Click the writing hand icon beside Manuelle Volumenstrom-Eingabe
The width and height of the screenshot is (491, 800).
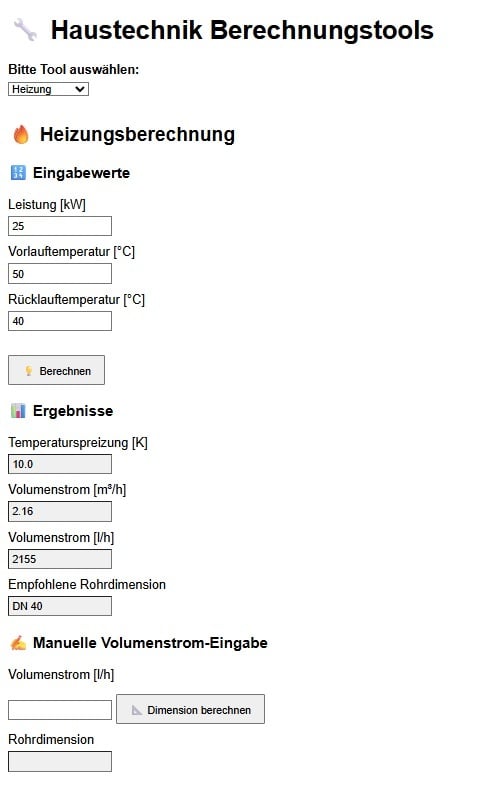click(18, 643)
